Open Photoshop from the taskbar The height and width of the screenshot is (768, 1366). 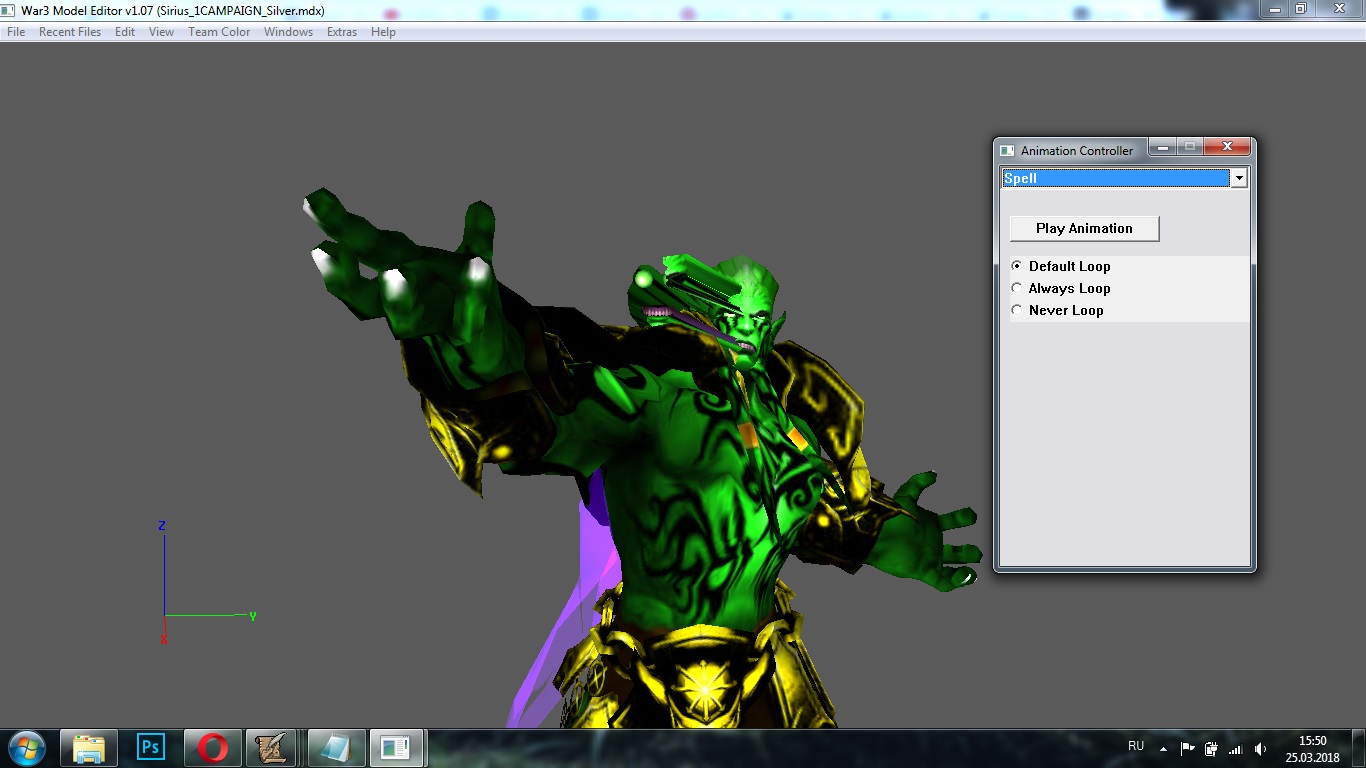click(x=151, y=748)
